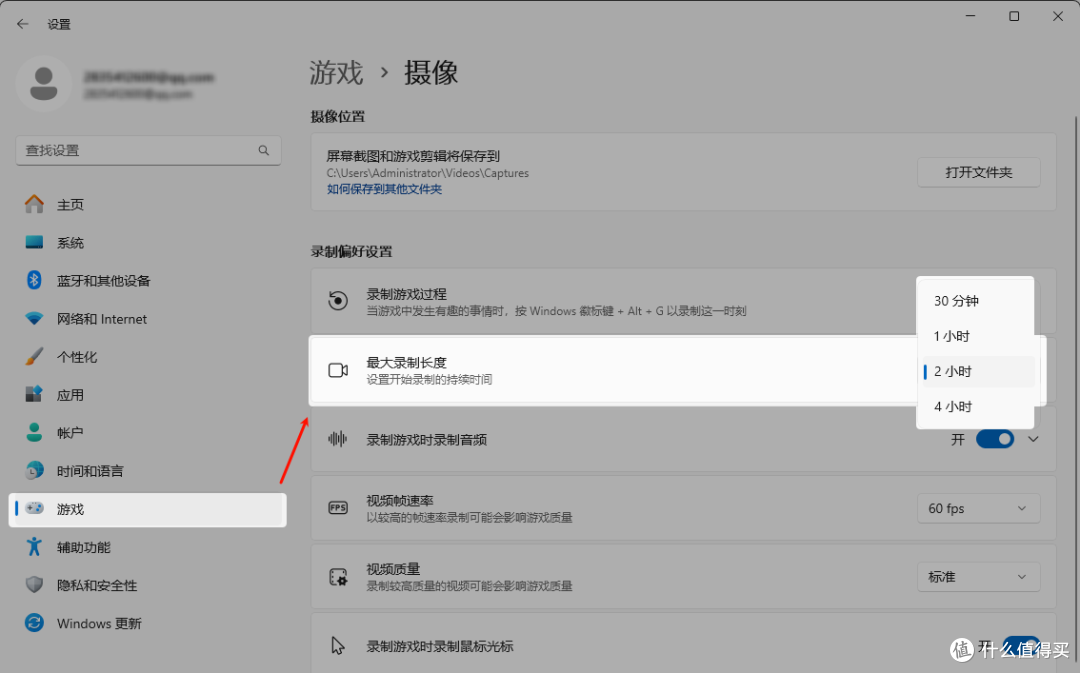This screenshot has width=1080, height=673.
Task: Click the 最大录制长度 camera icon
Action: [x=338, y=370]
